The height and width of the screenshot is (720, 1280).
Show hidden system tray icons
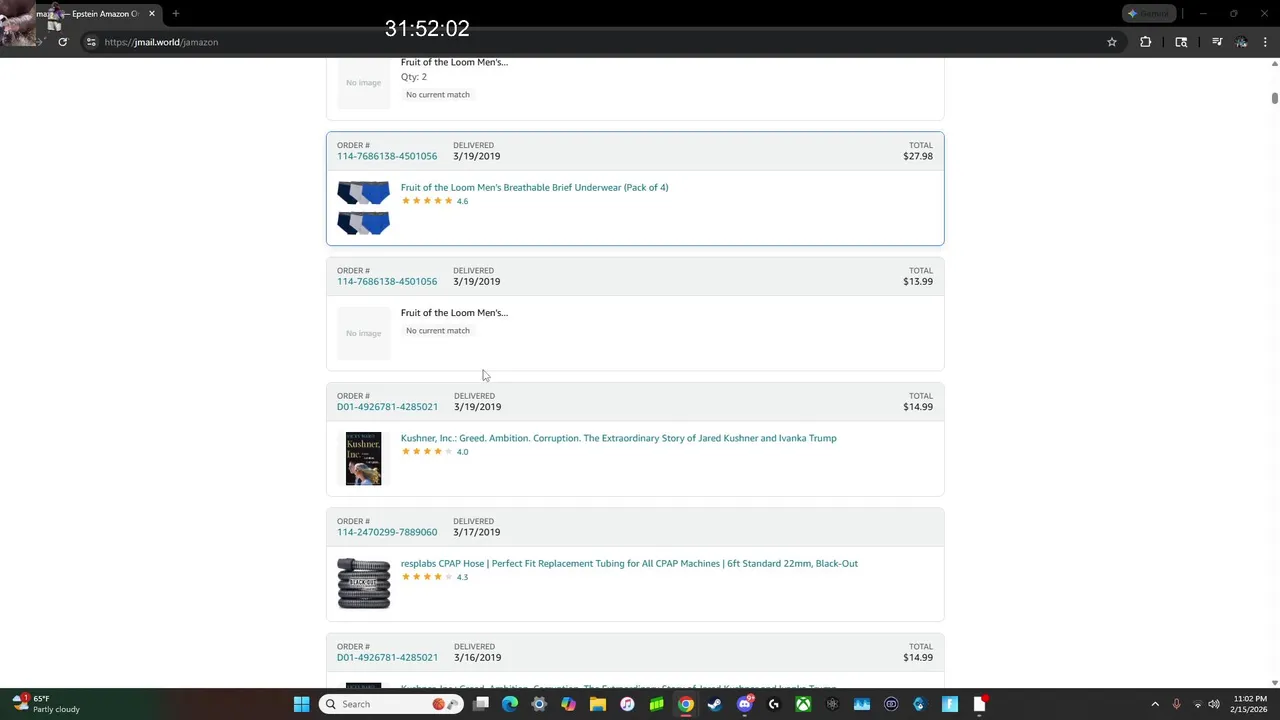coord(1155,704)
